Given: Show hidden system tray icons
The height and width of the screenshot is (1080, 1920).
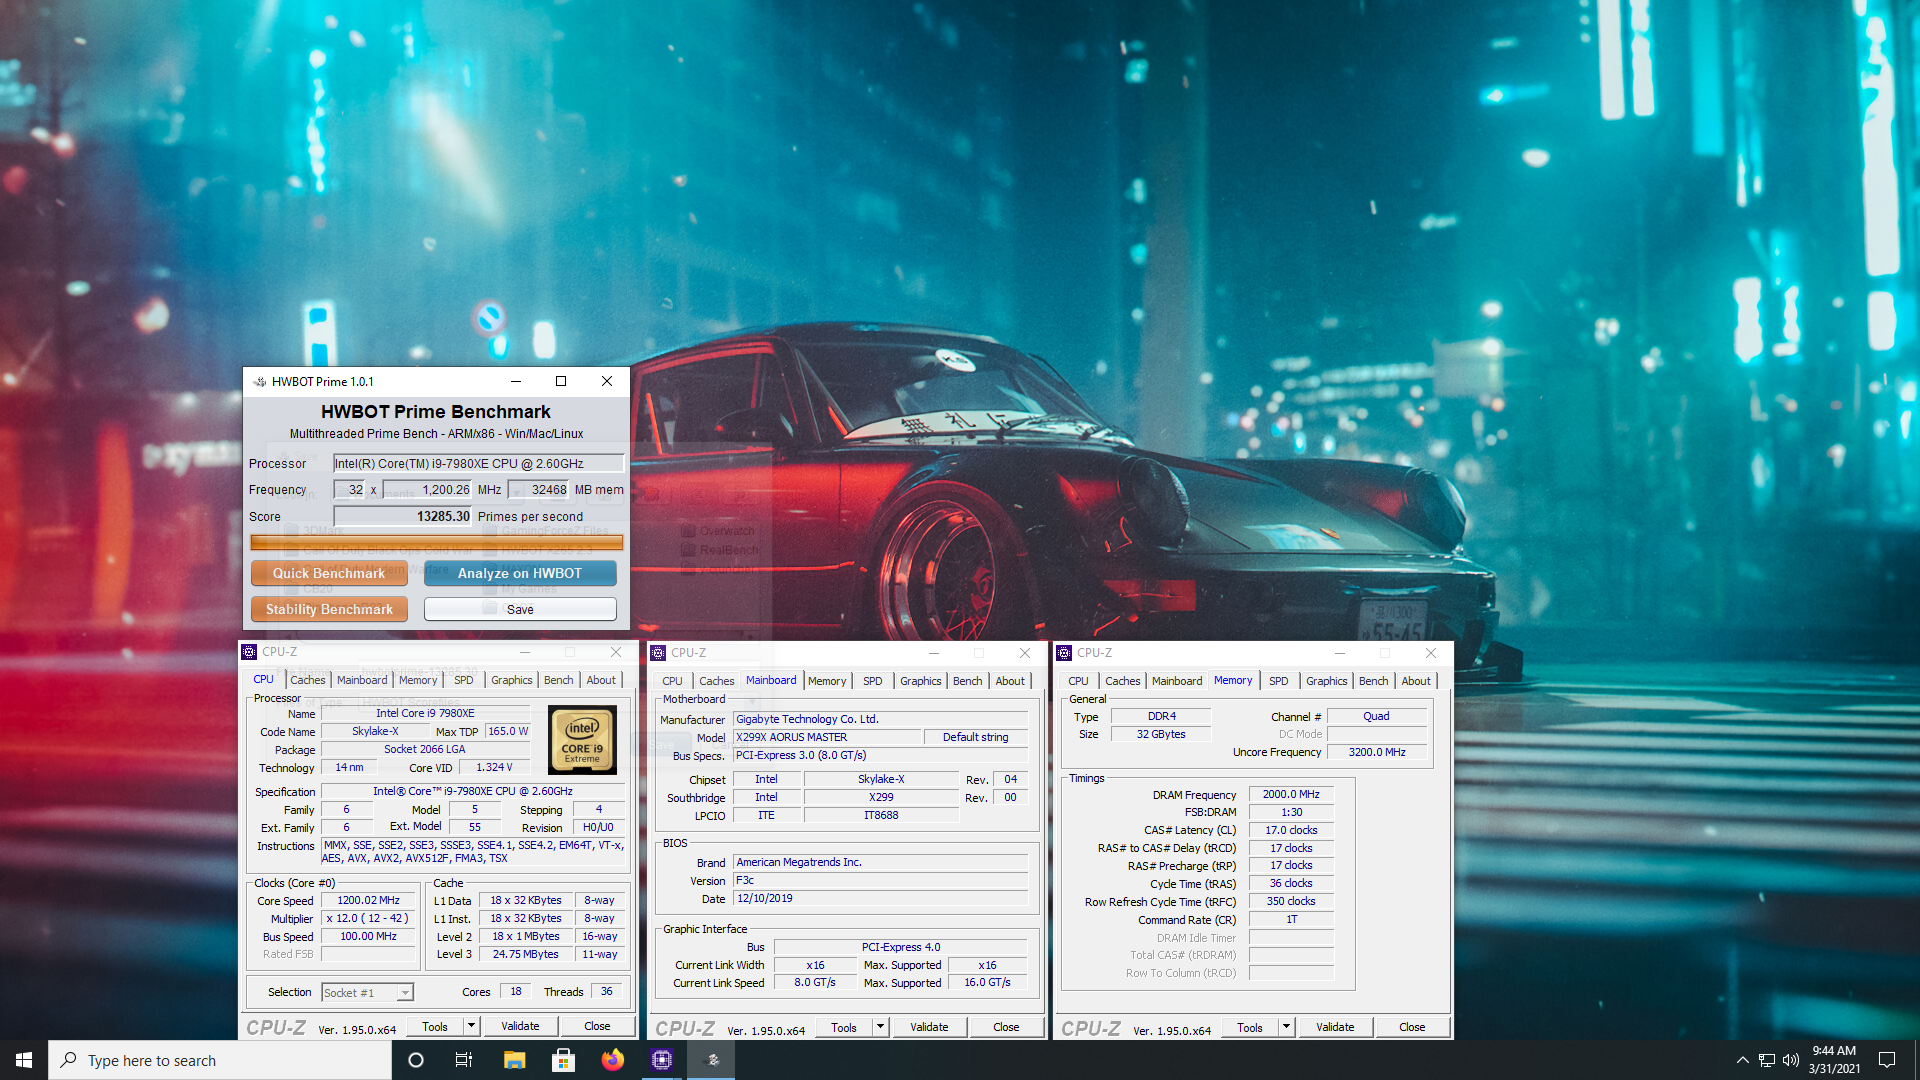Looking at the screenshot, I should pos(1742,1060).
